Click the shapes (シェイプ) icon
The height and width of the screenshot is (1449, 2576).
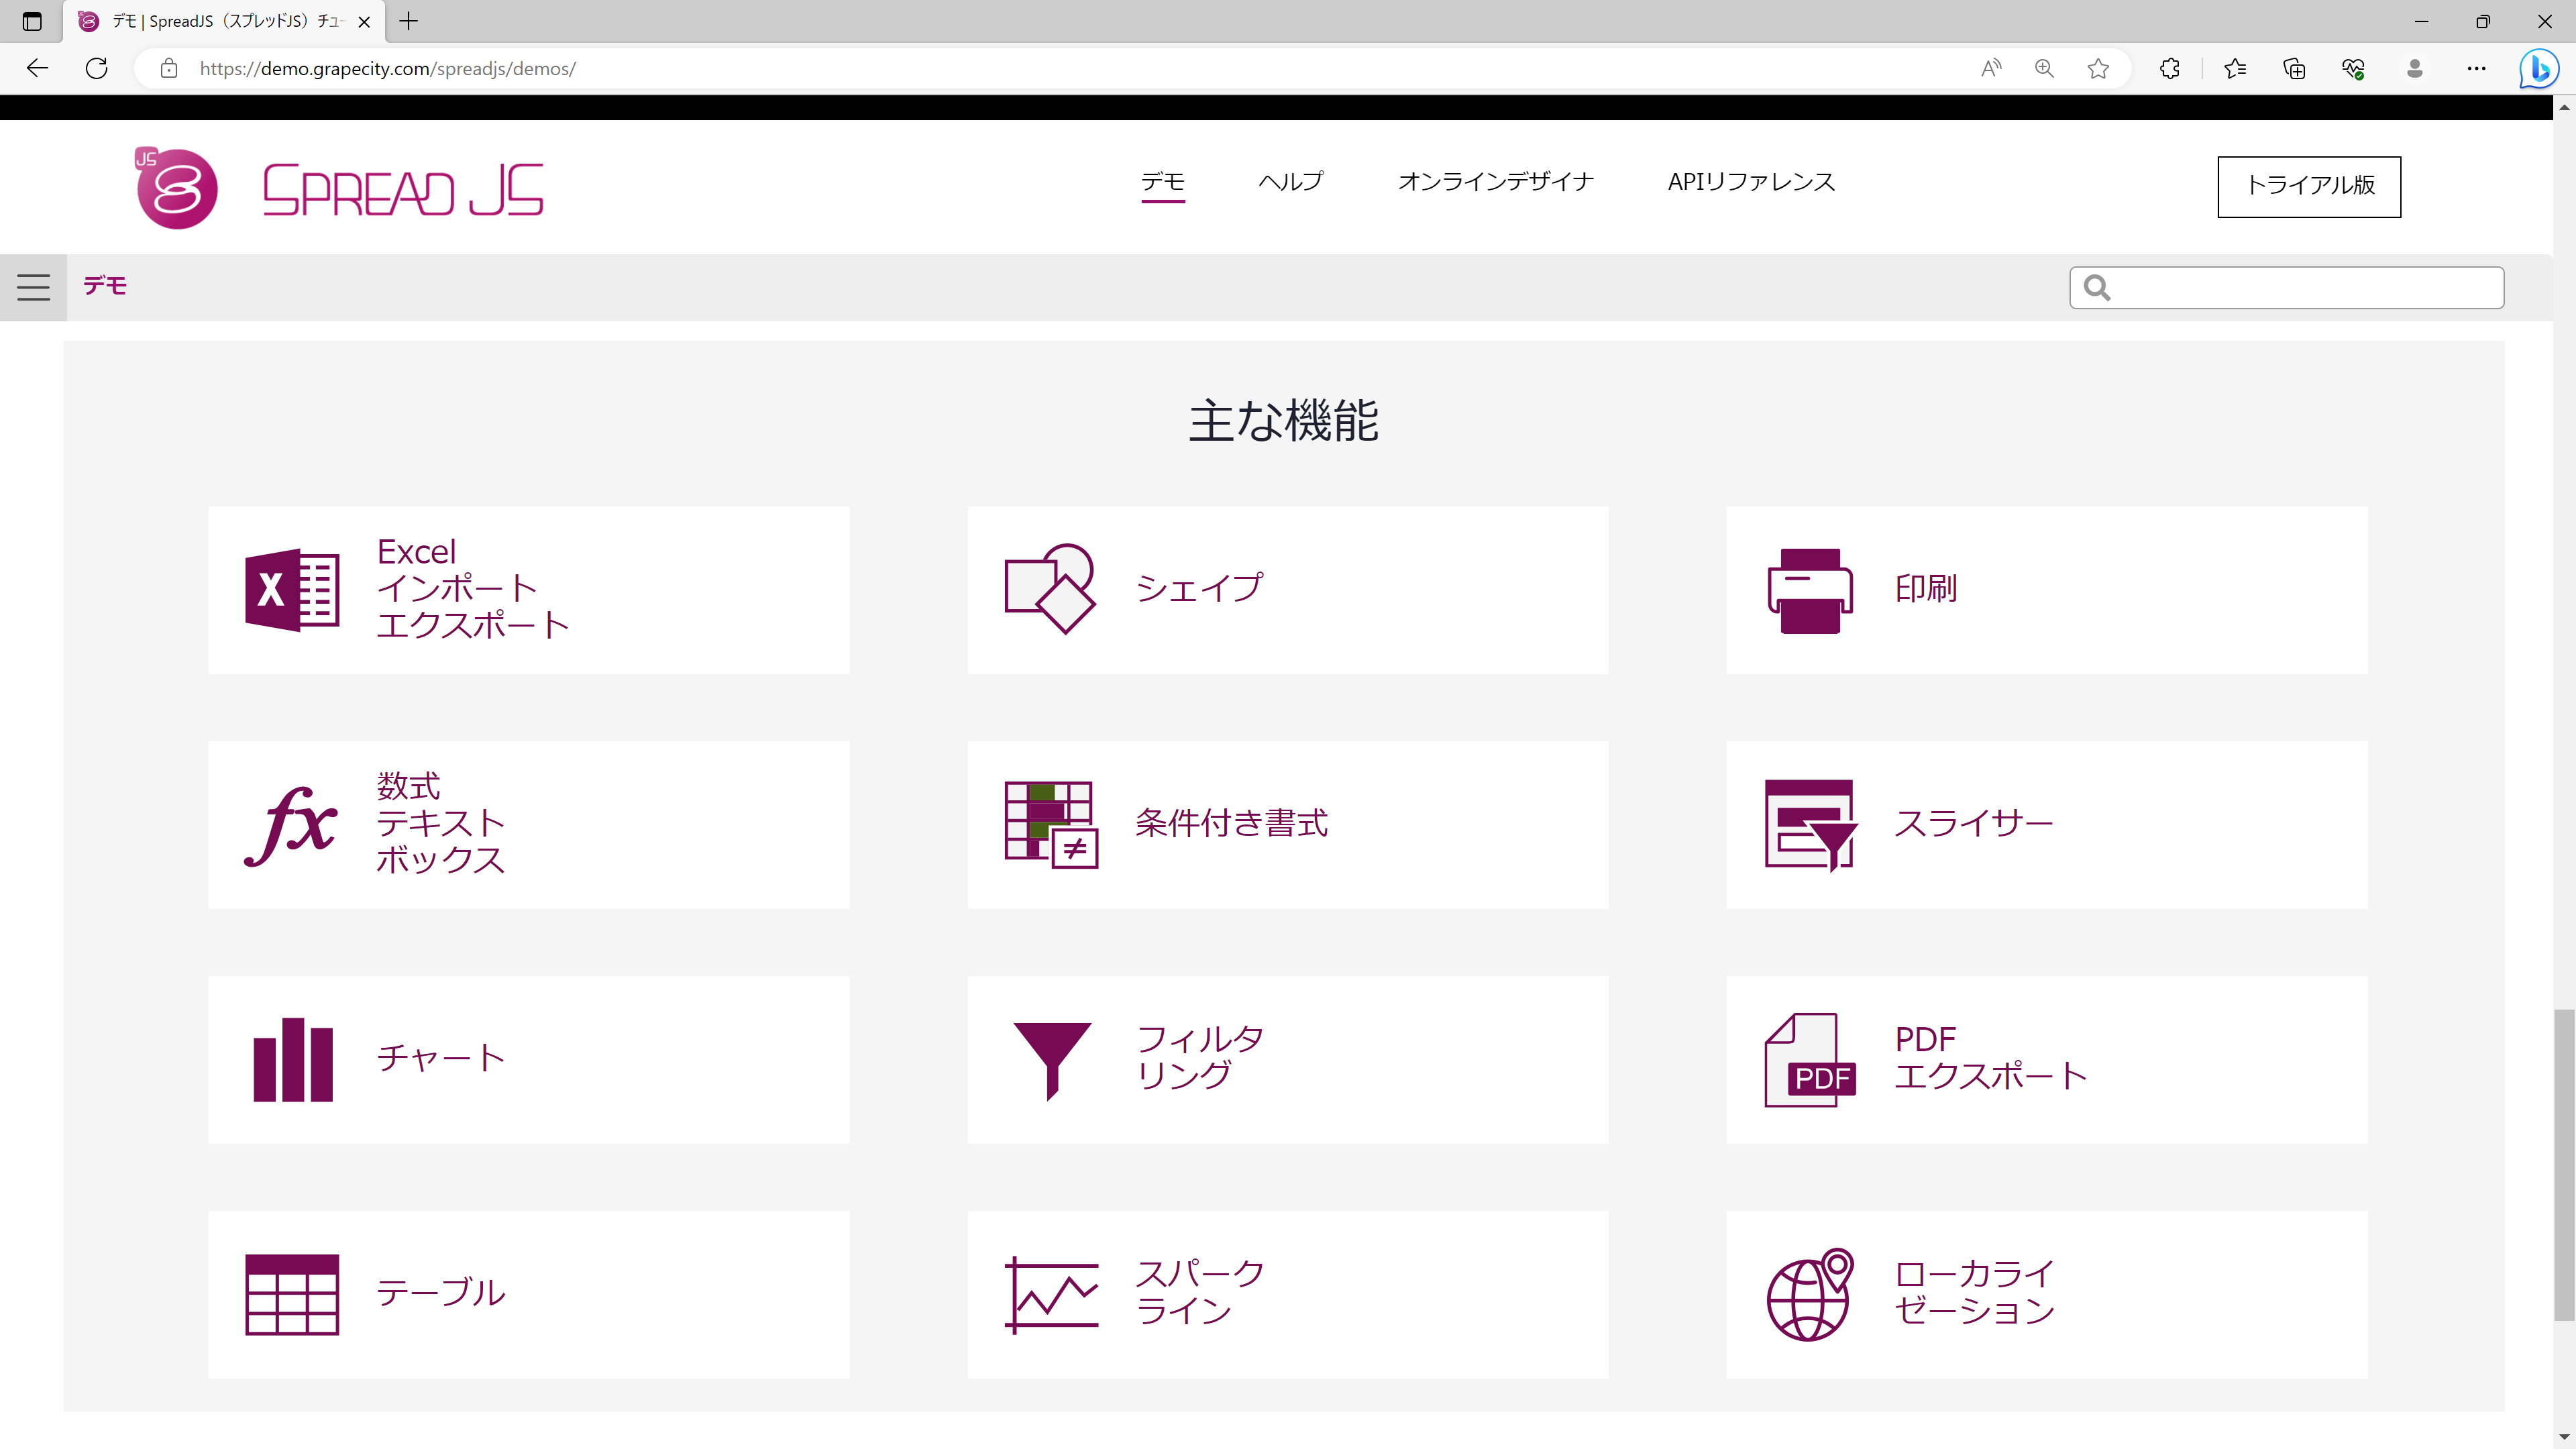coord(1050,589)
